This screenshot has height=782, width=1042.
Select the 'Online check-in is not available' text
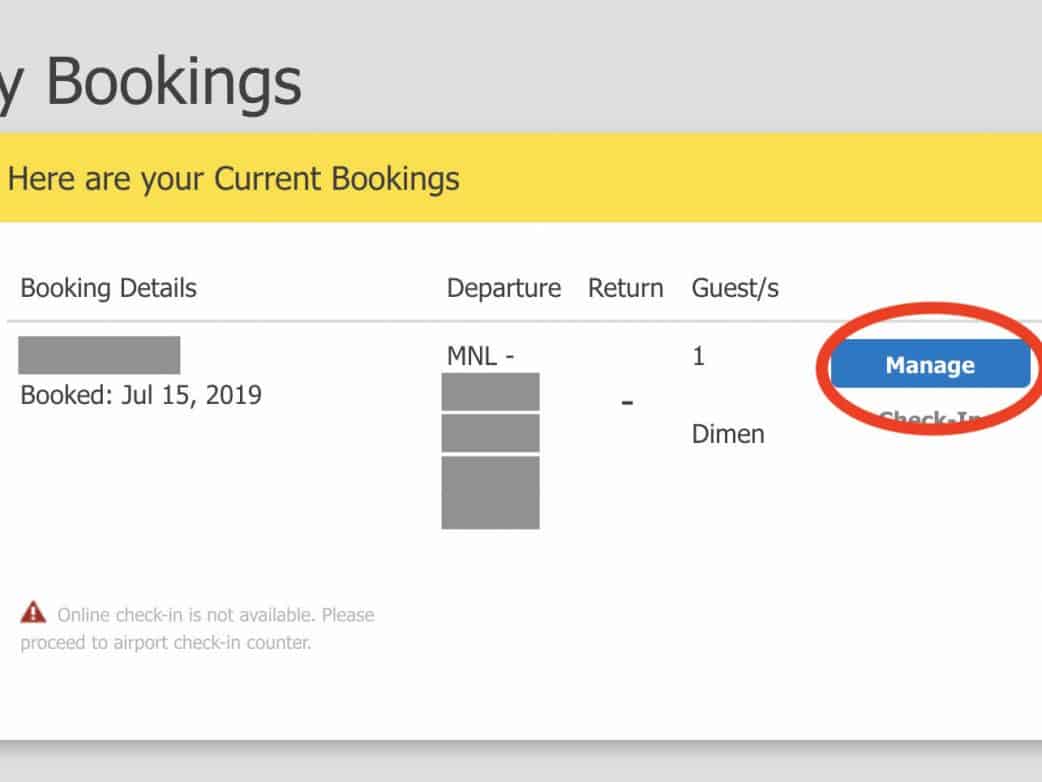215,614
